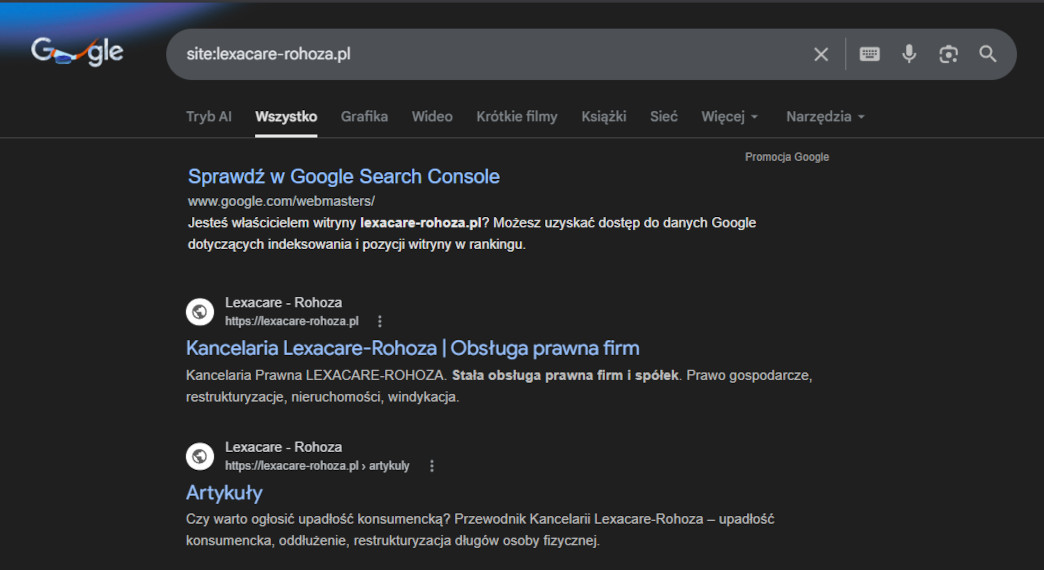Open the Grafika tab
This screenshot has height=570, width=1044.
point(364,117)
